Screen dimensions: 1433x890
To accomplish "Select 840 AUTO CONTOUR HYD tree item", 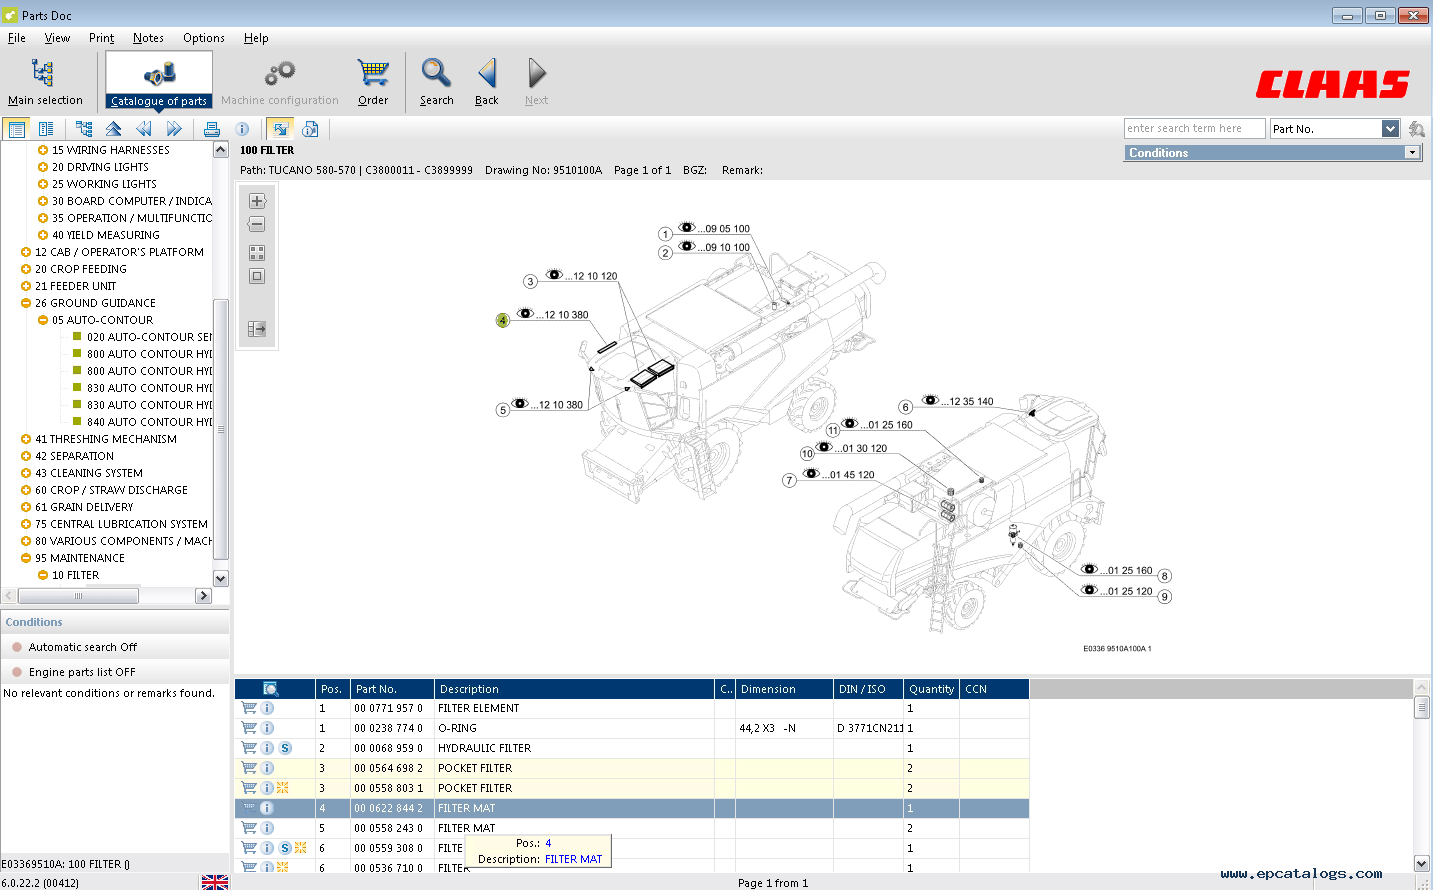I will click(149, 422).
